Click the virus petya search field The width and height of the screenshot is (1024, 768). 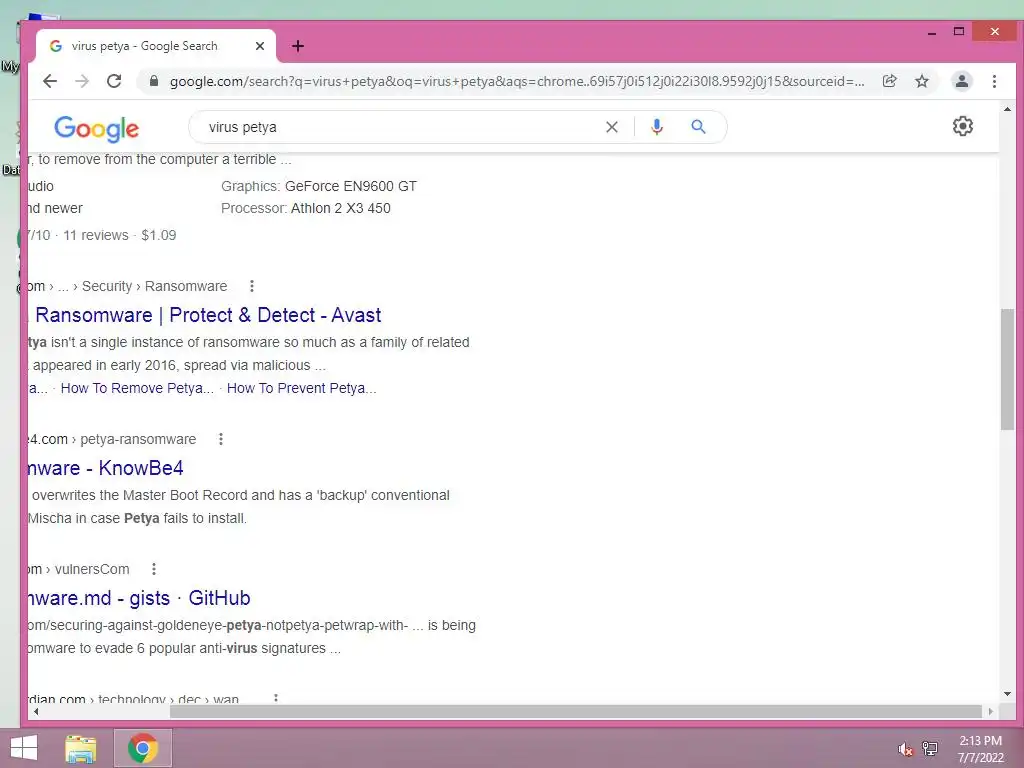[x=398, y=127]
